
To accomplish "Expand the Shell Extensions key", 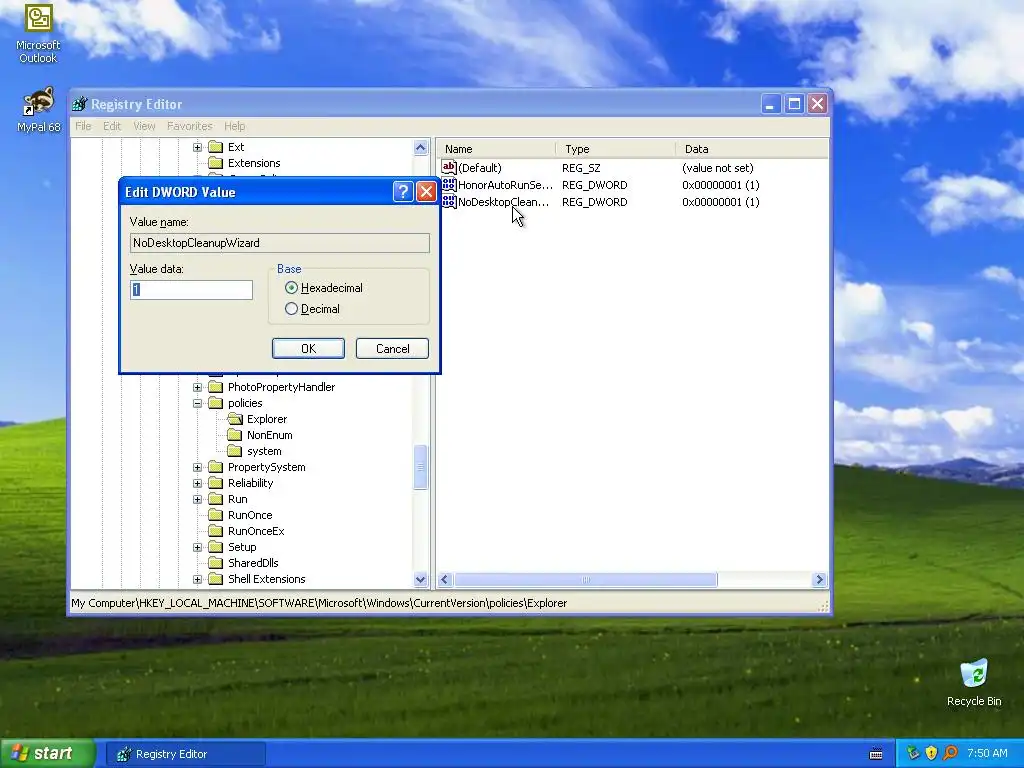I will tap(197, 579).
